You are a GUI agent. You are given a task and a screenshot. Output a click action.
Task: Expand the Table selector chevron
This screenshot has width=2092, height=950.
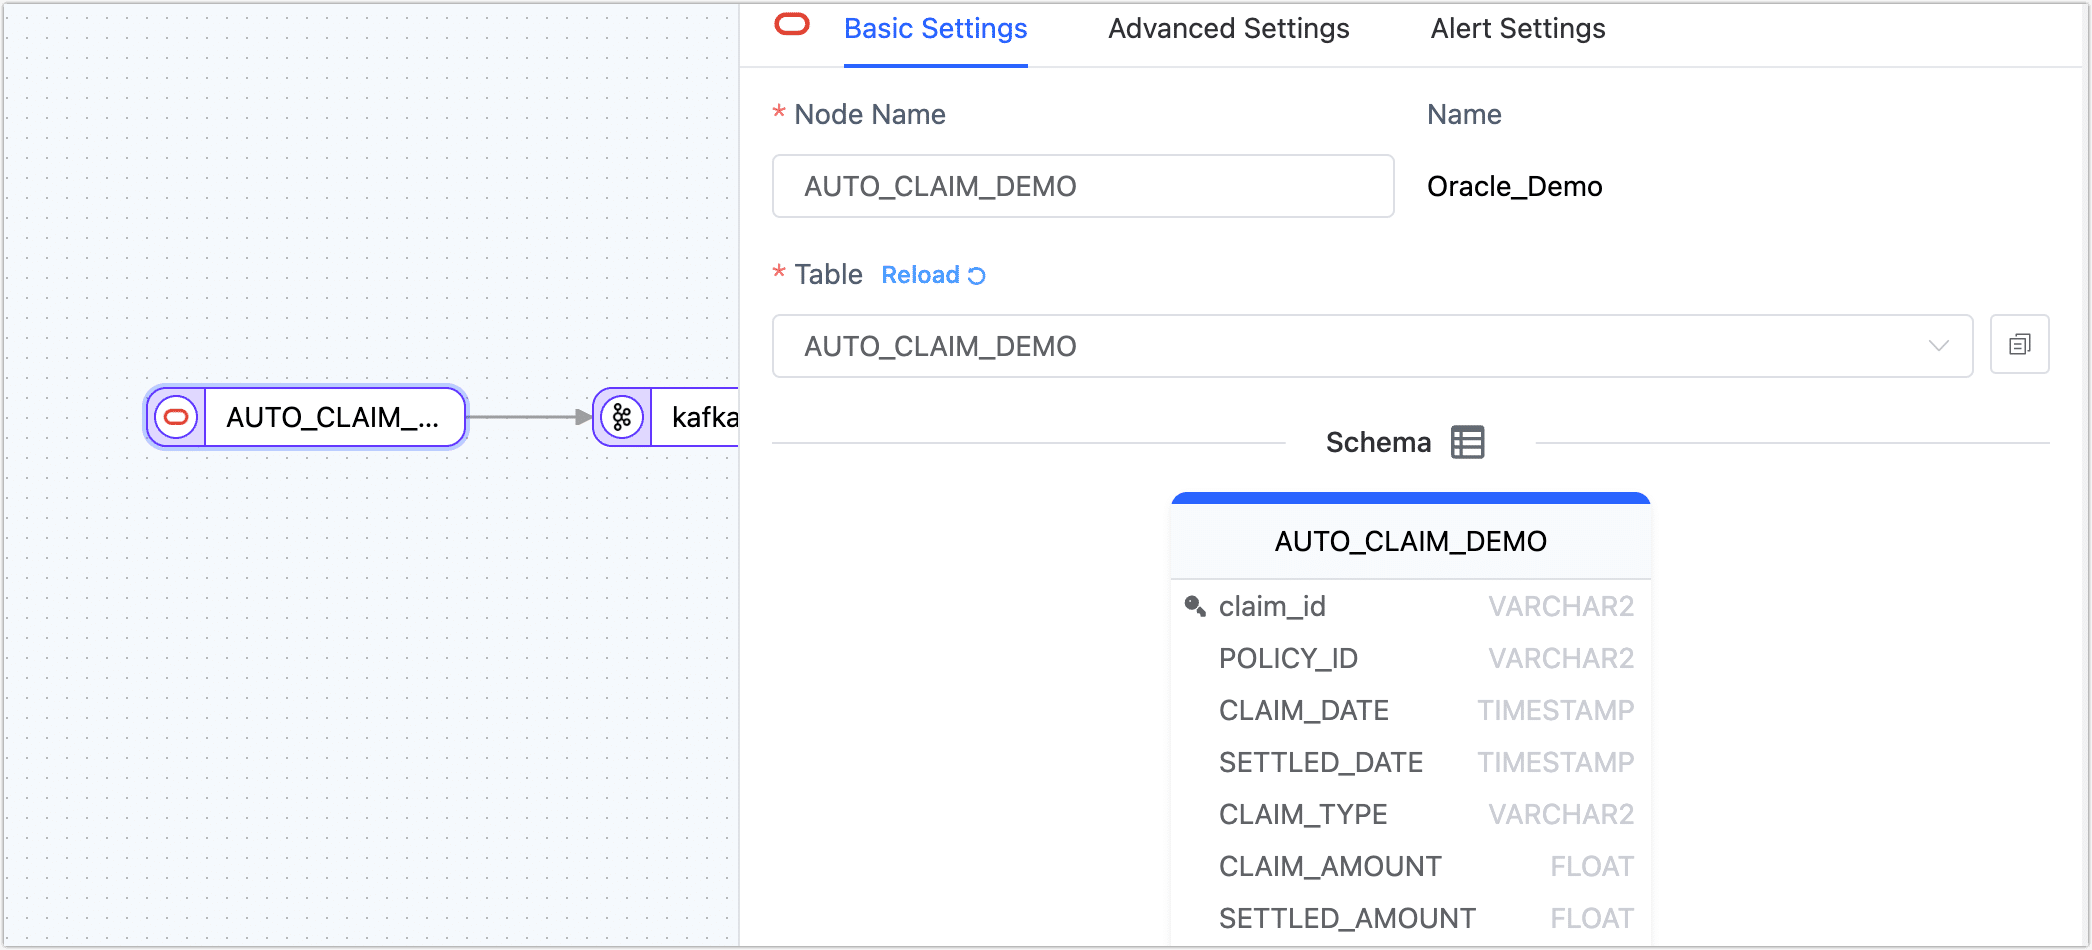(1938, 345)
